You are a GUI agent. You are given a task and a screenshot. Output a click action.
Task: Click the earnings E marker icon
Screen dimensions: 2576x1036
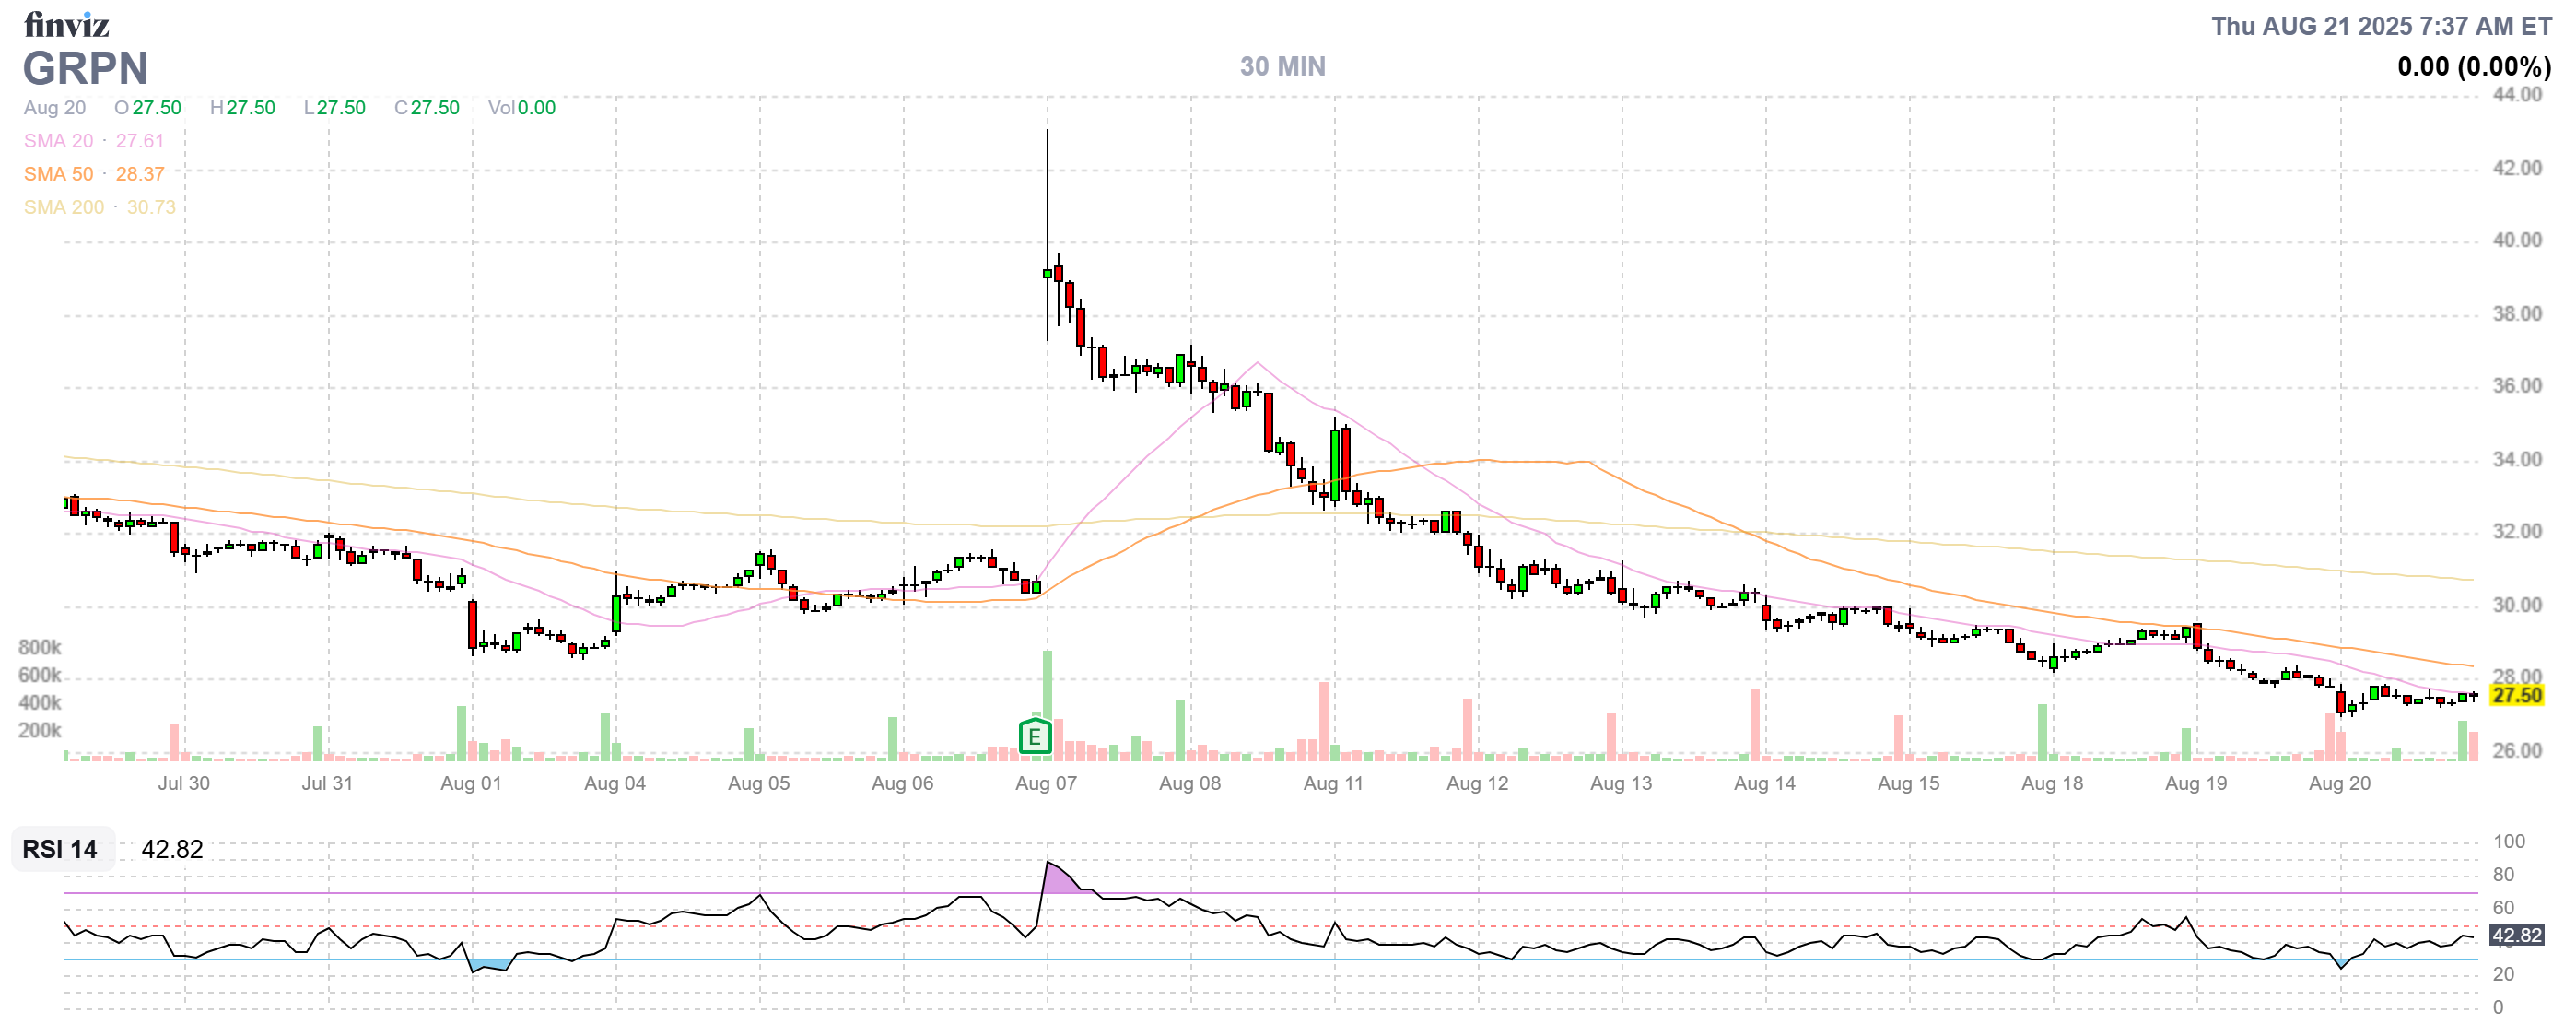point(1034,737)
